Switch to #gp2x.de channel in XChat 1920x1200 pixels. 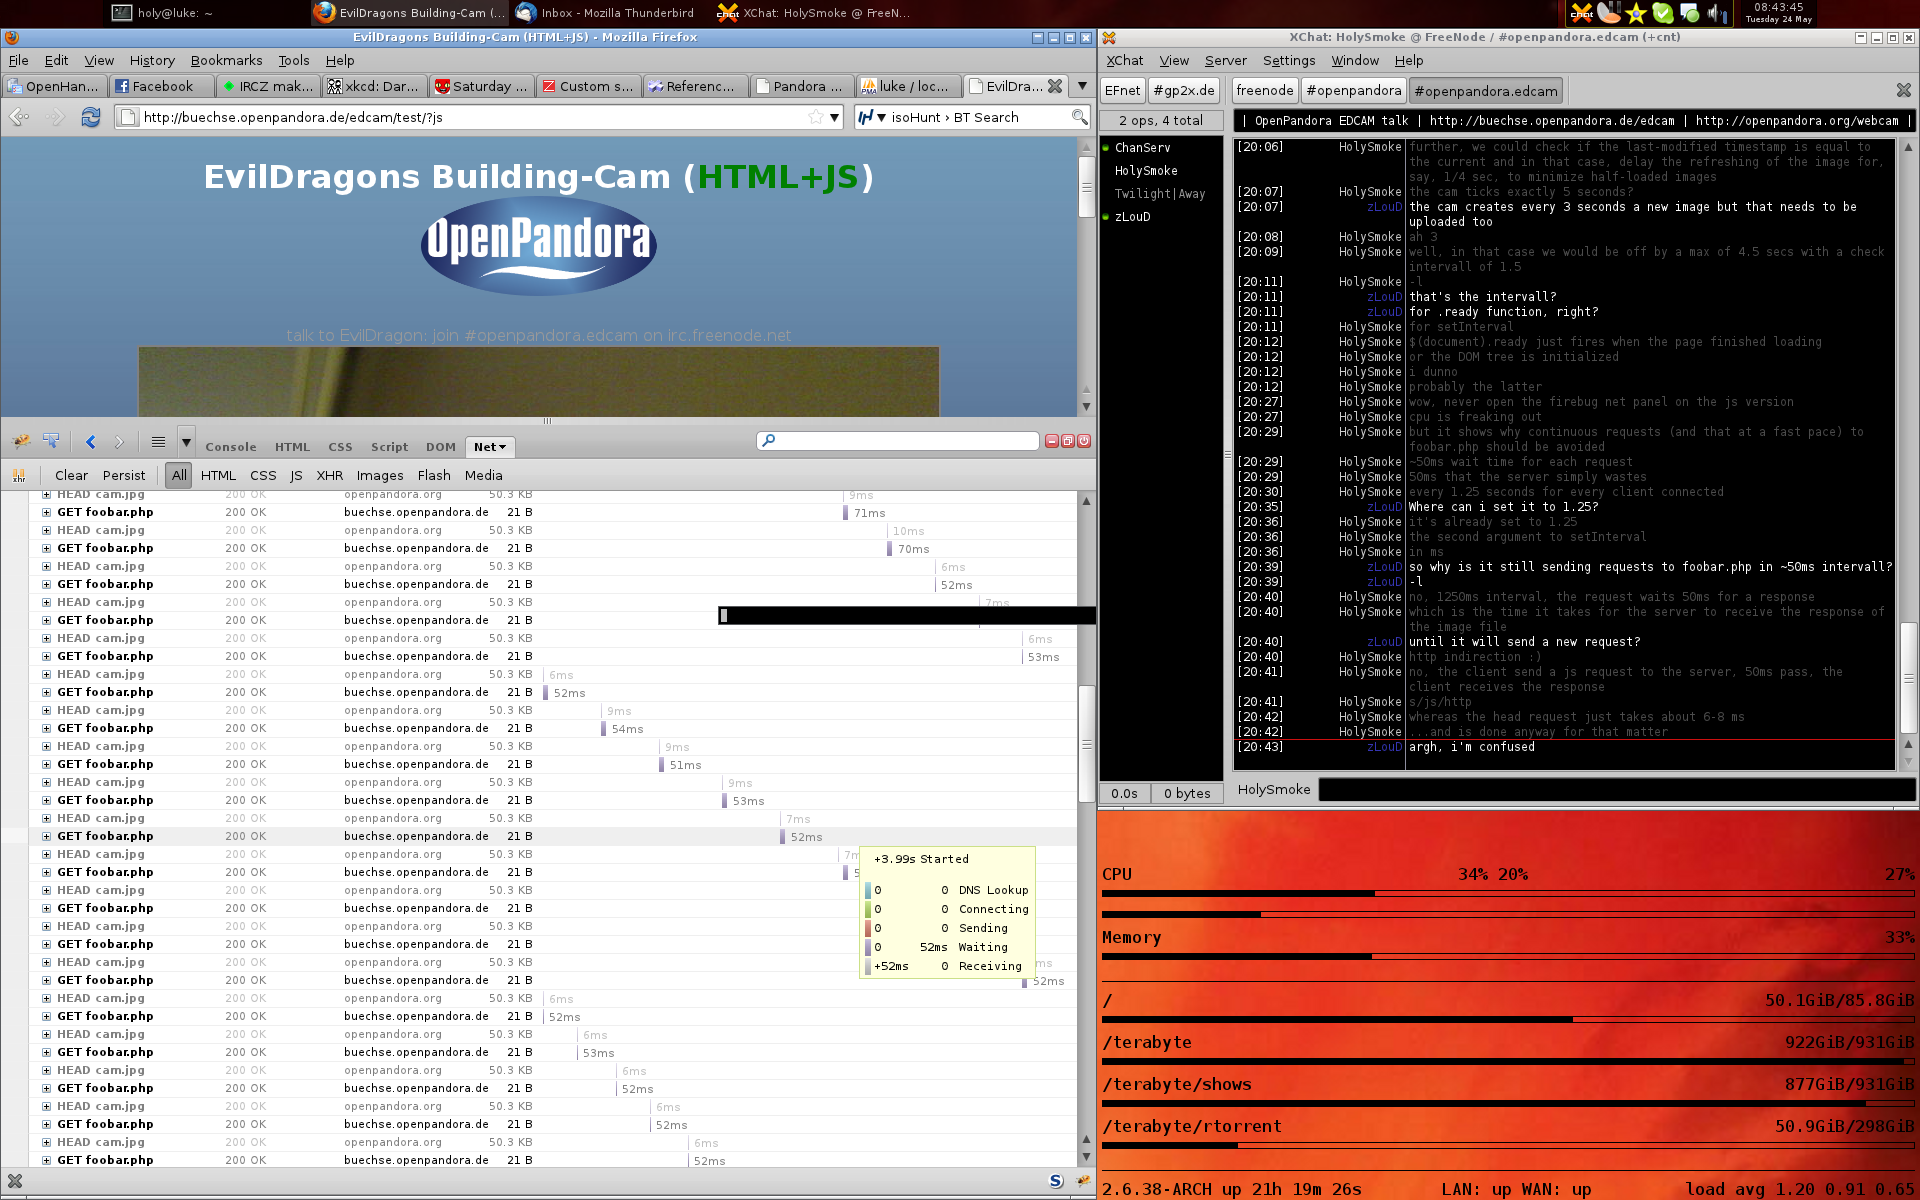[1184, 91]
